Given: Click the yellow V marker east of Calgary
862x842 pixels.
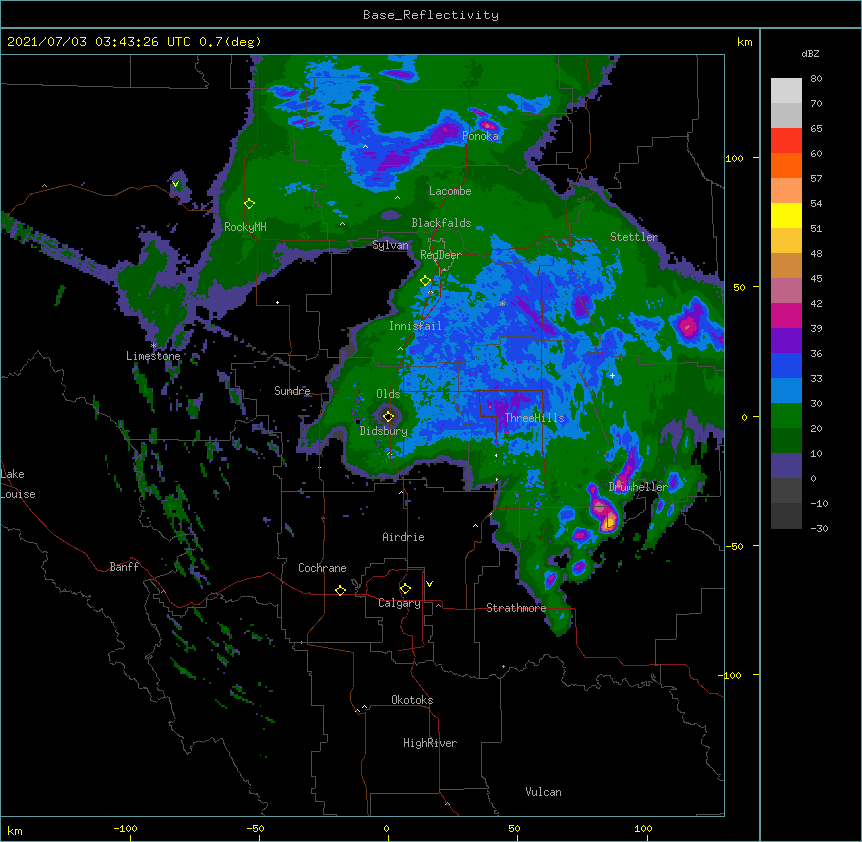Looking at the screenshot, I should click(x=429, y=584).
